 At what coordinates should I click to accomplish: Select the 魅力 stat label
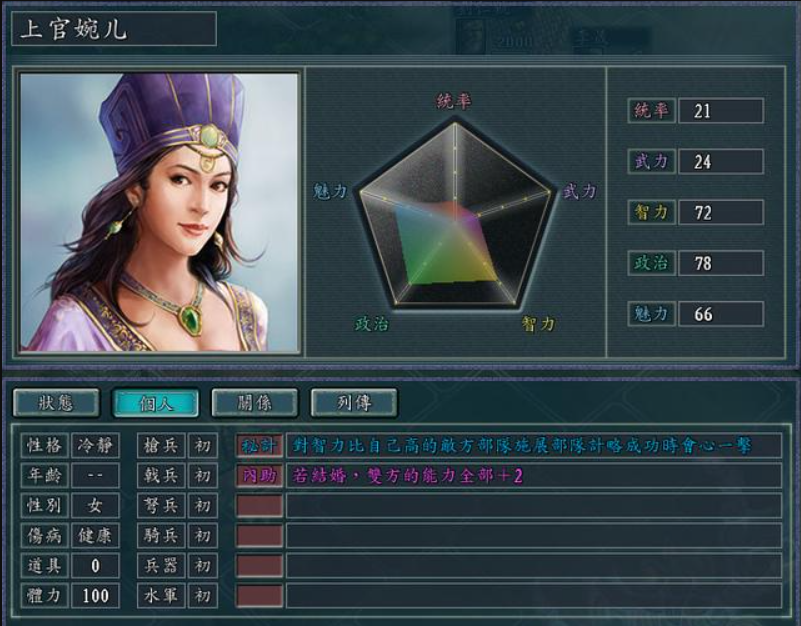tap(651, 314)
